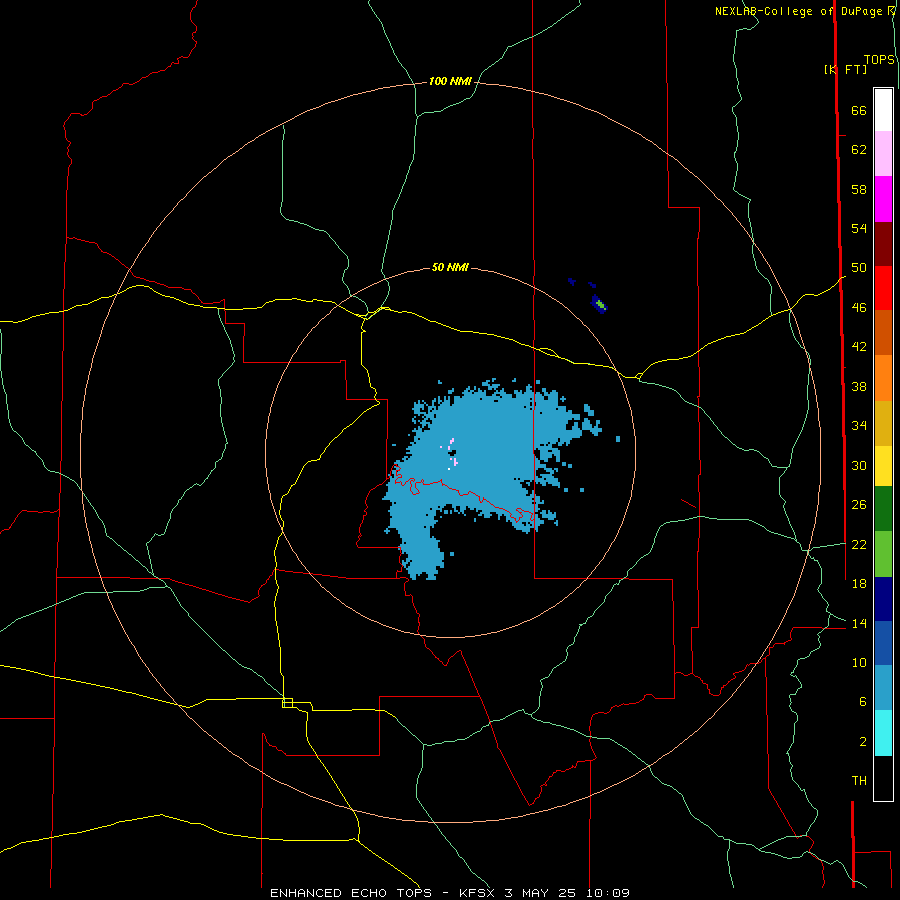Select the bright red legend swatch
This screenshot has height=900, width=900.
pyautogui.click(x=883, y=288)
